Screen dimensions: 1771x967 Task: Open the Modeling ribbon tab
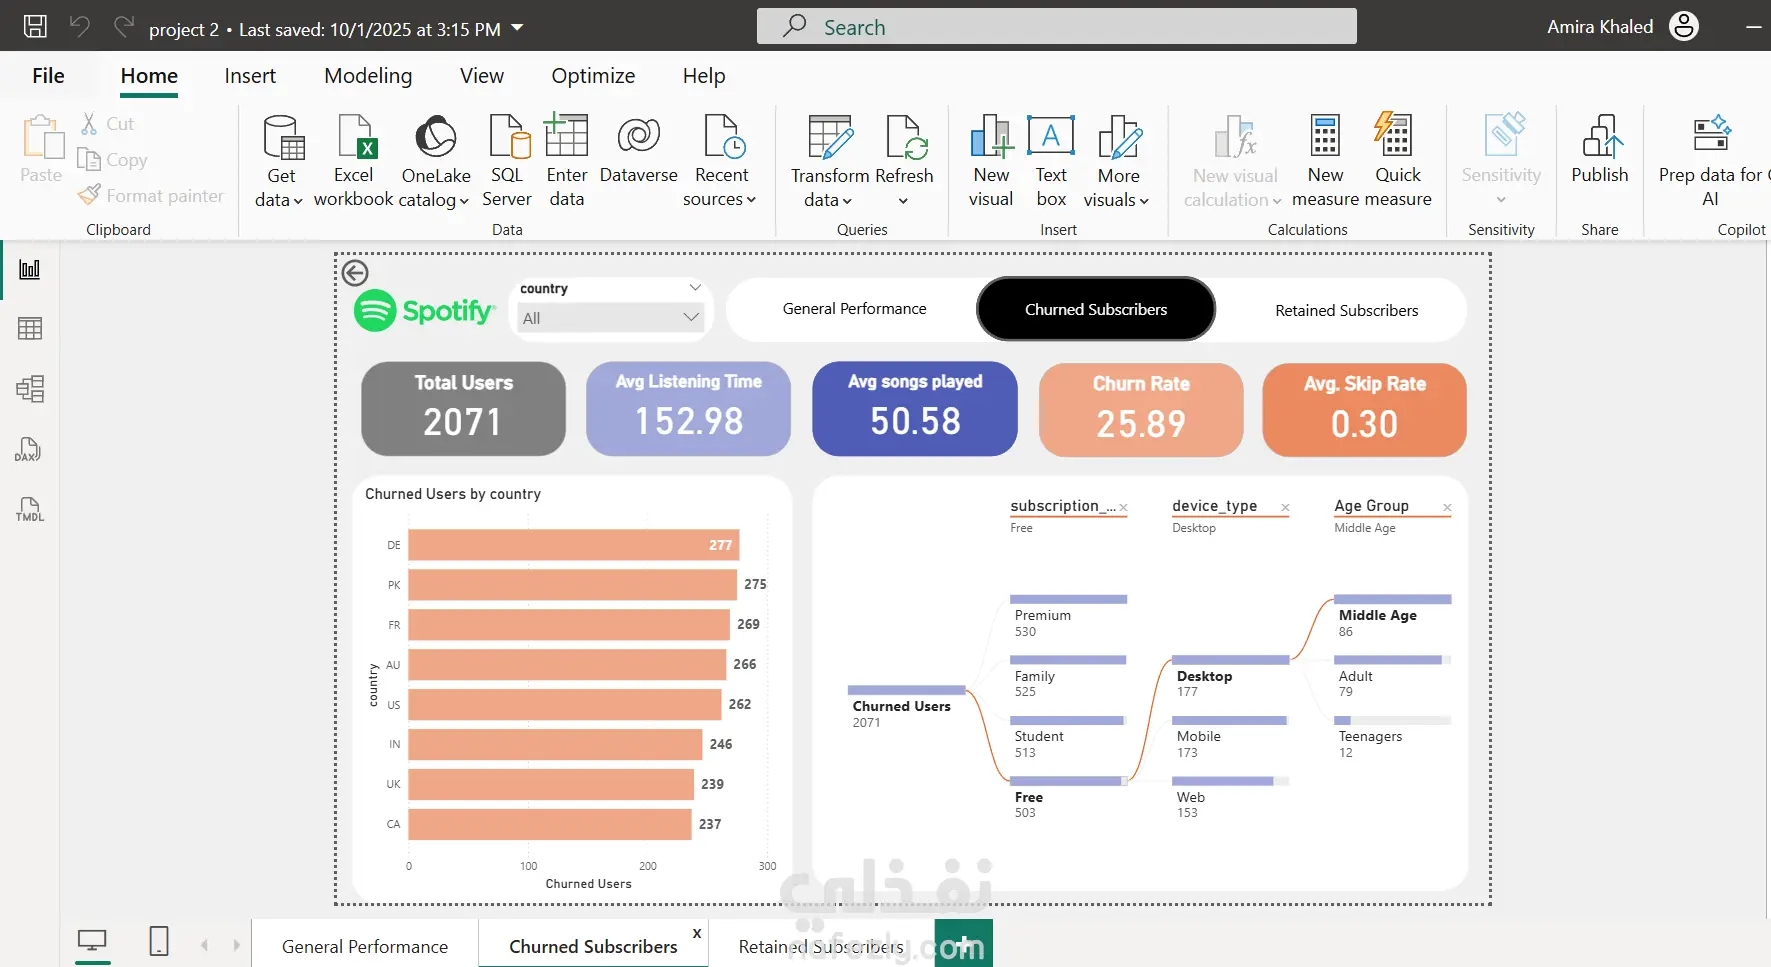click(367, 76)
